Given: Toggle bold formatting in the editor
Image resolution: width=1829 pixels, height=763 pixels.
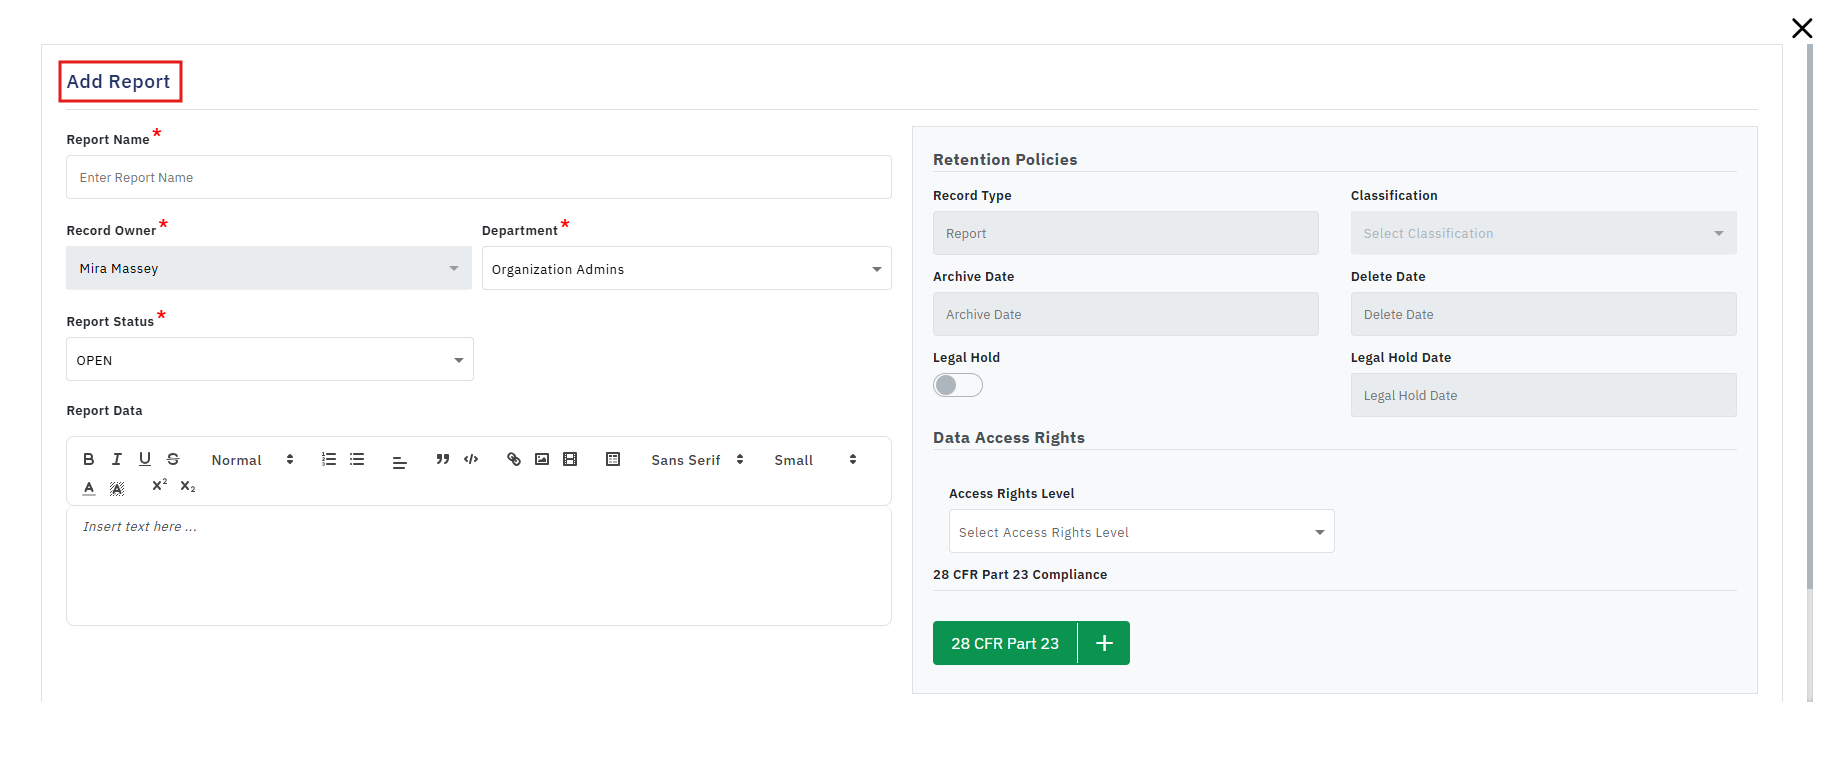Looking at the screenshot, I should [x=89, y=459].
